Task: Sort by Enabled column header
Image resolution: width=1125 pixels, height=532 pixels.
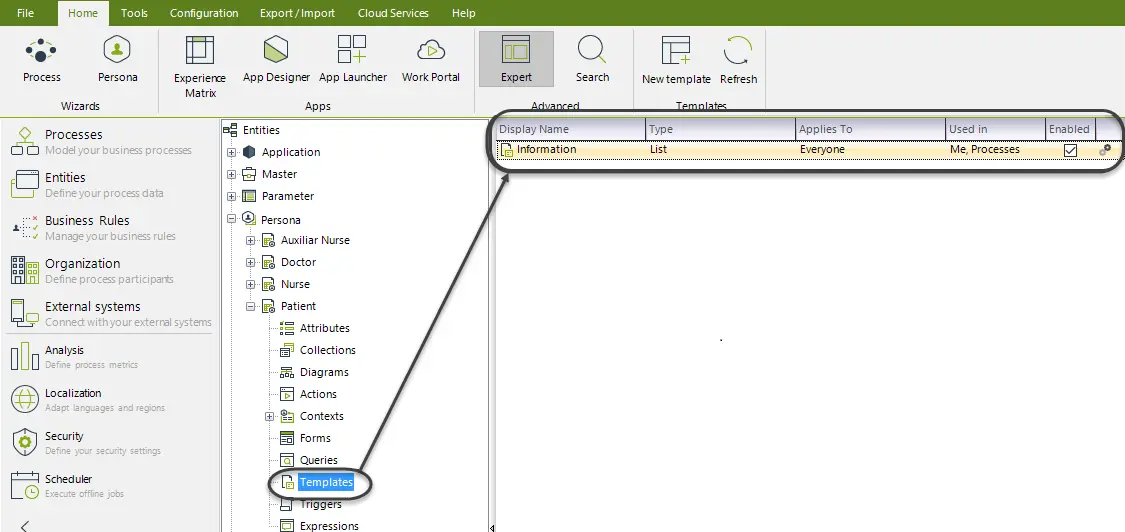Action: (1070, 129)
